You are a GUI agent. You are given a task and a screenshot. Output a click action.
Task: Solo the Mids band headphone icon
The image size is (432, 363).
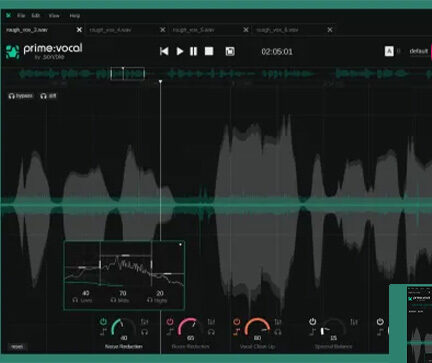[113, 300]
